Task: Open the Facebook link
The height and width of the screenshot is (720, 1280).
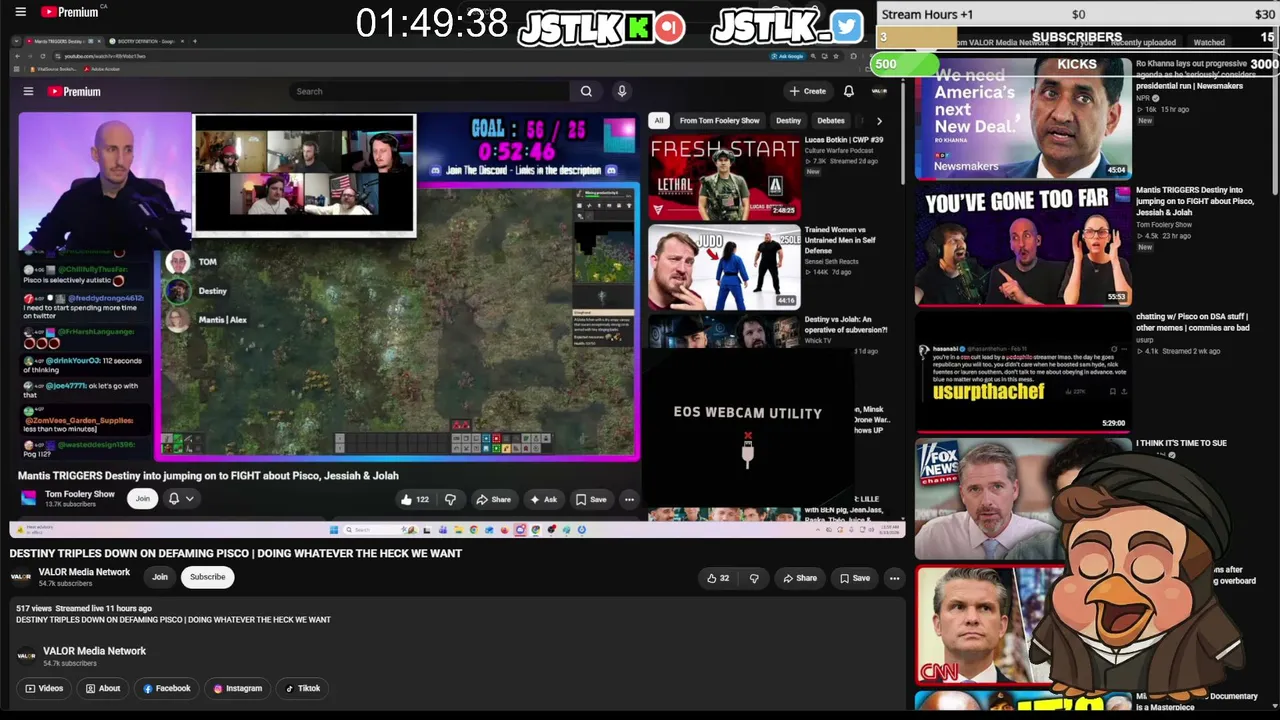Action: [167, 688]
